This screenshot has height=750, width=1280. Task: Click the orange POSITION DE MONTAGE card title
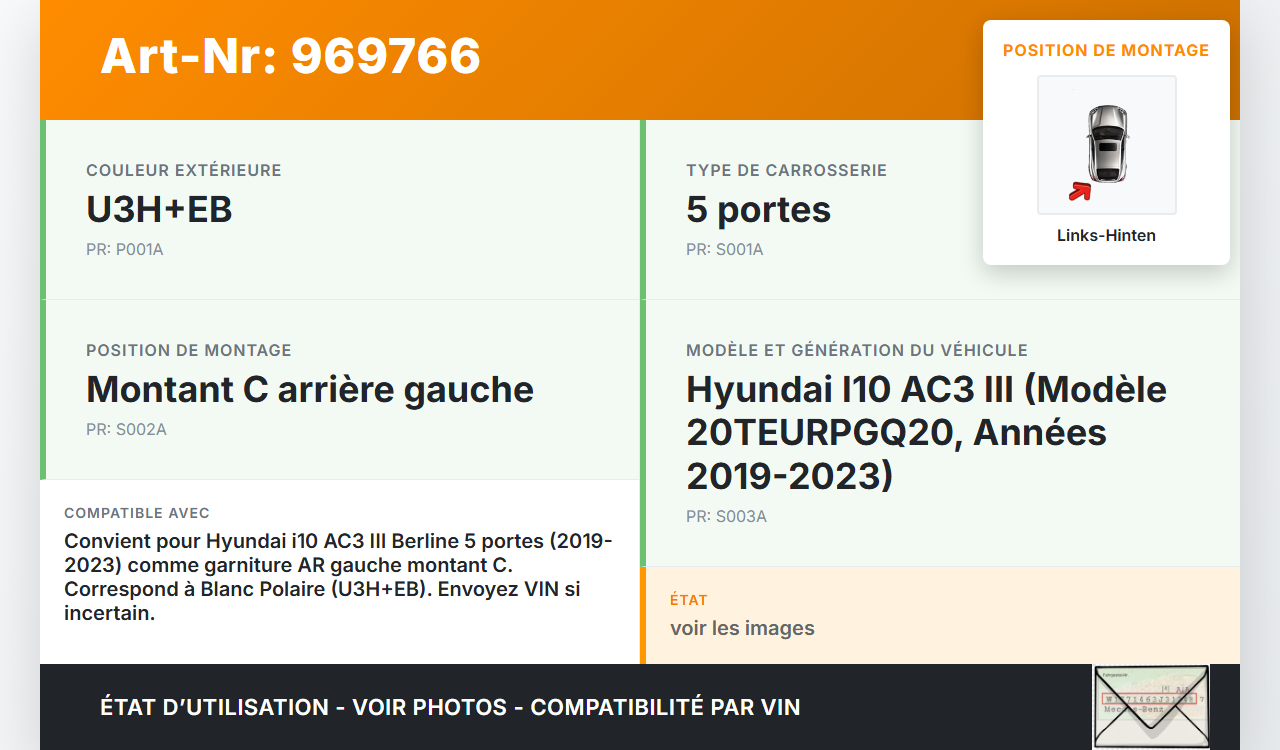pos(1106,50)
